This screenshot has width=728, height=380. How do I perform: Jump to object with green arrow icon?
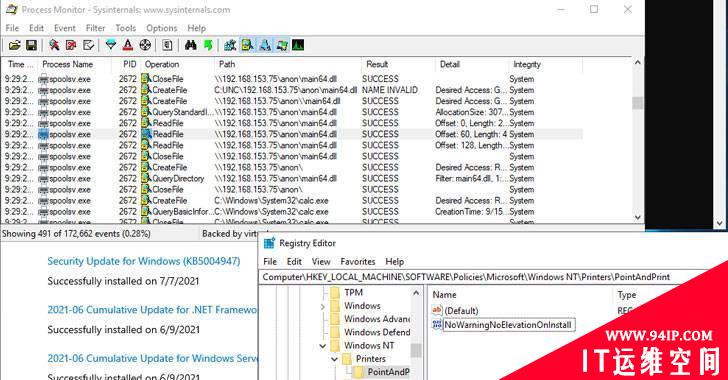click(208, 45)
